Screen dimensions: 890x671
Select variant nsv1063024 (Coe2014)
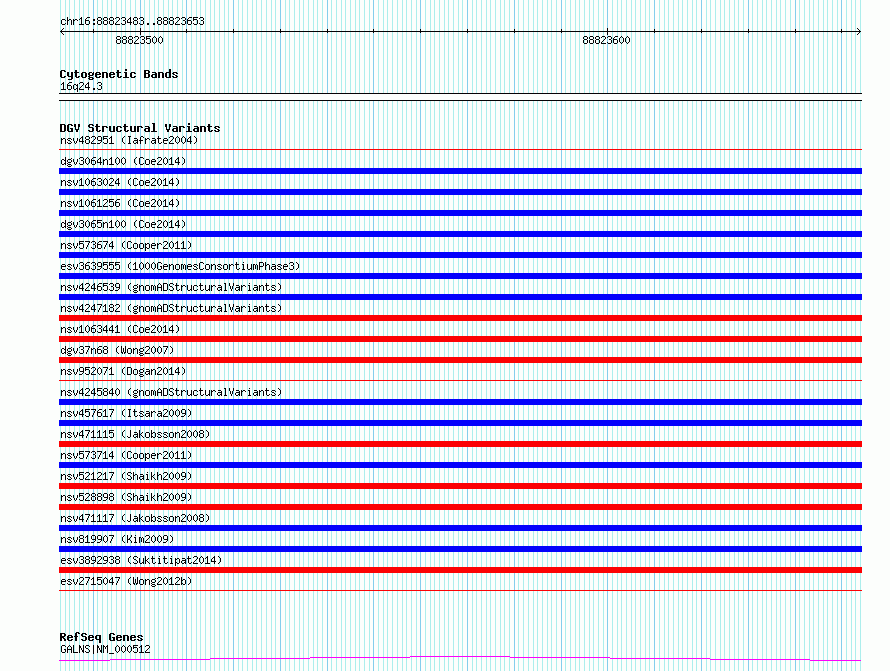click(120, 182)
